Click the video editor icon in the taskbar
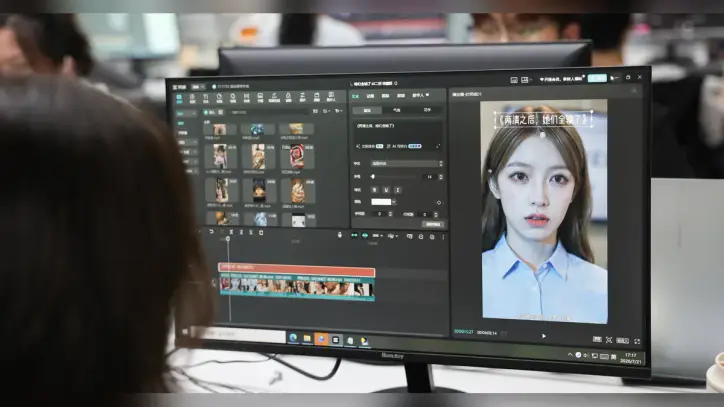724x407 pixels. (x=336, y=340)
